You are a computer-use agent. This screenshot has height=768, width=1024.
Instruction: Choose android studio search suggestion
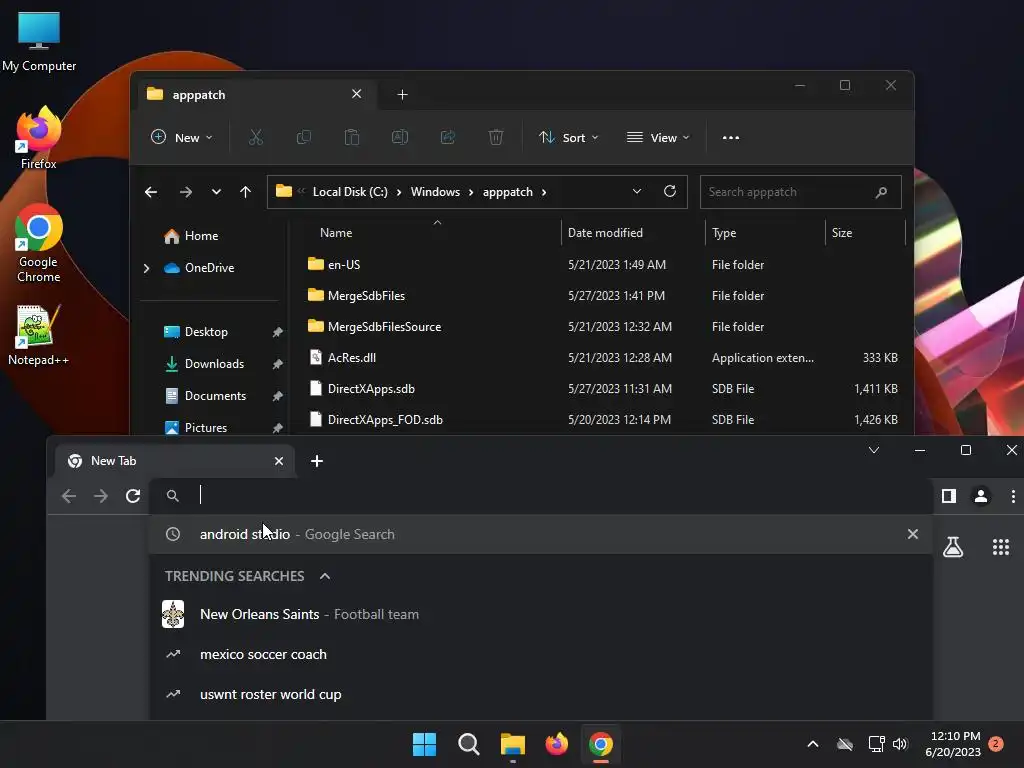point(541,534)
